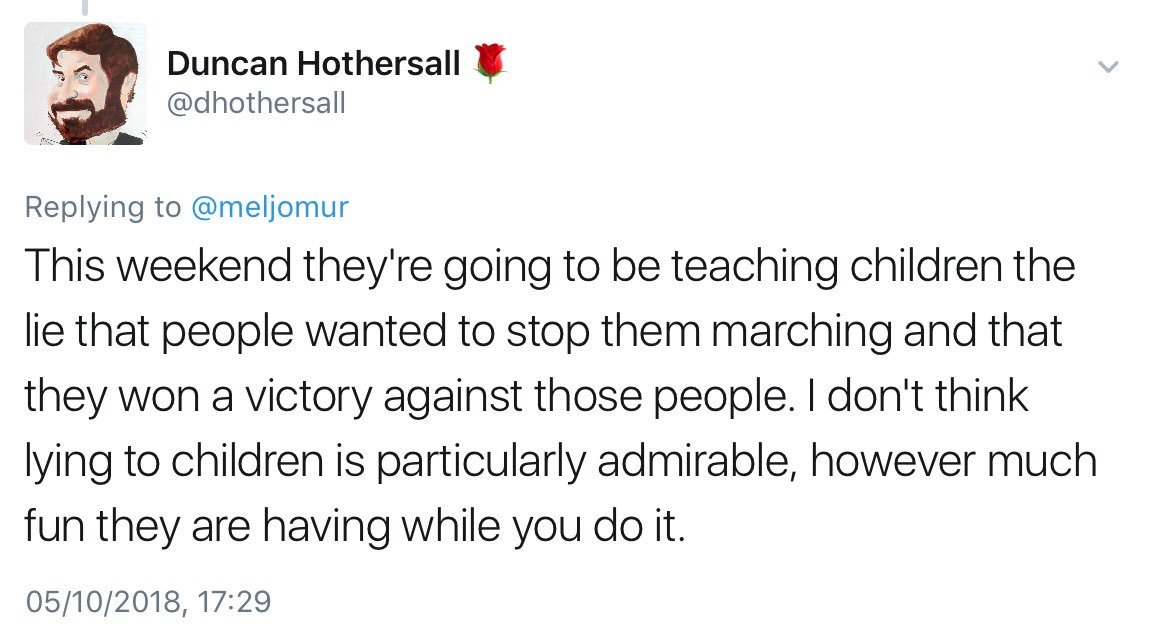The image size is (1150, 624).
Task: Open the @meljomur mention link
Action: click(270, 208)
